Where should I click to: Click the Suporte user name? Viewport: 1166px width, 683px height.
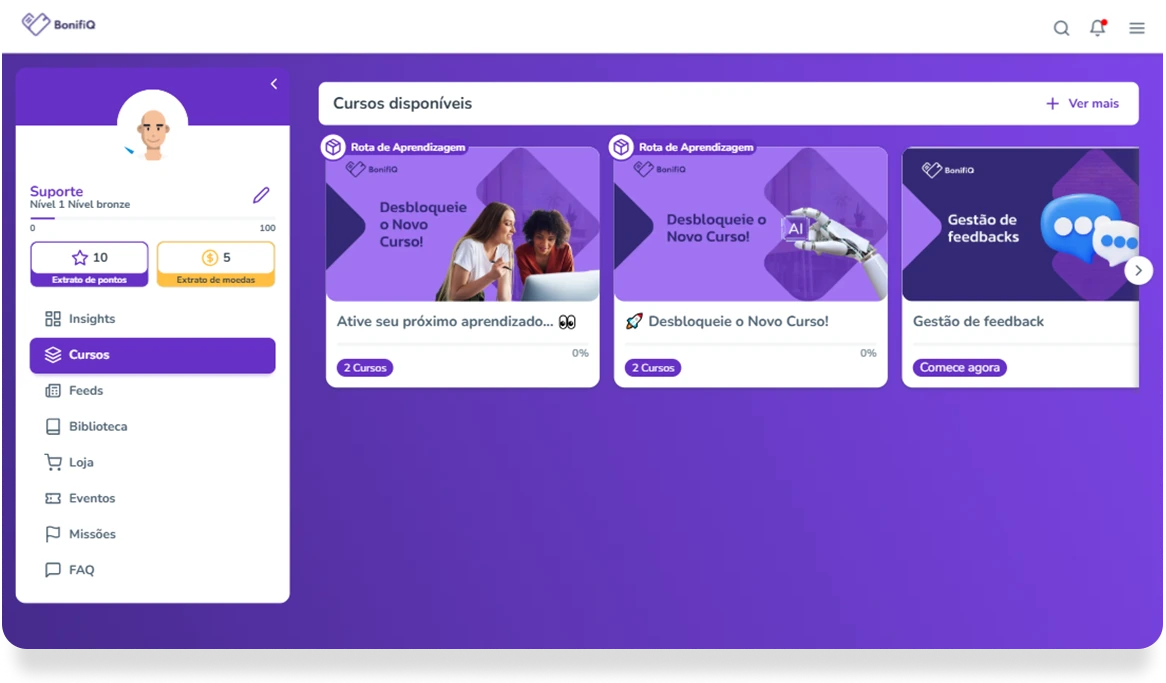[x=57, y=191]
